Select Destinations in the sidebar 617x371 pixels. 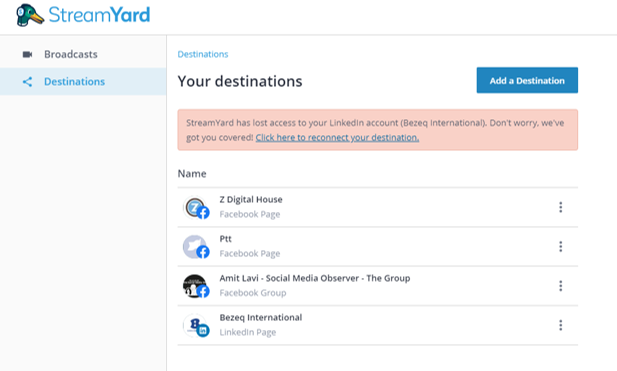pos(83,81)
